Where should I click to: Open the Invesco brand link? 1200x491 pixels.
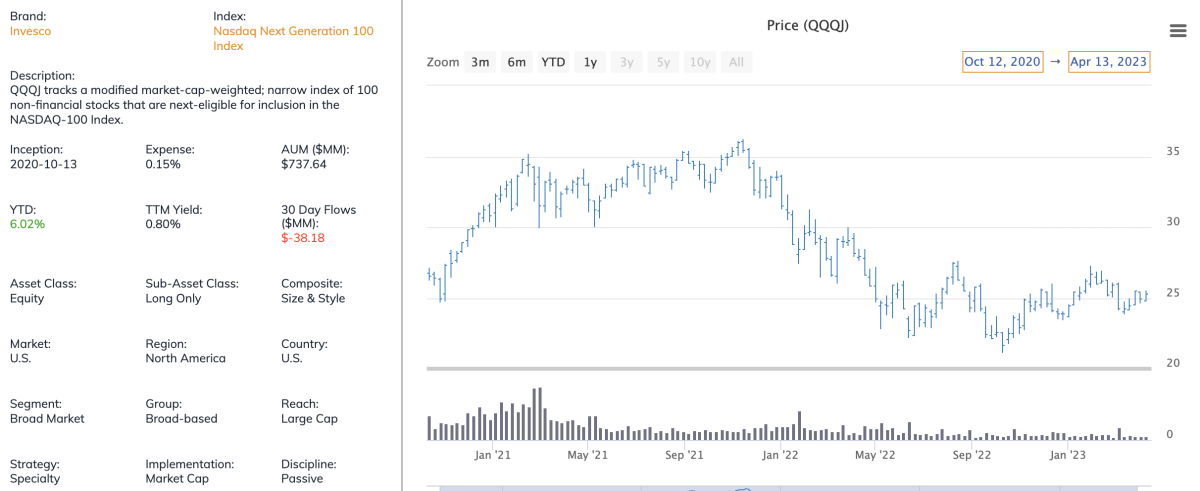point(30,31)
